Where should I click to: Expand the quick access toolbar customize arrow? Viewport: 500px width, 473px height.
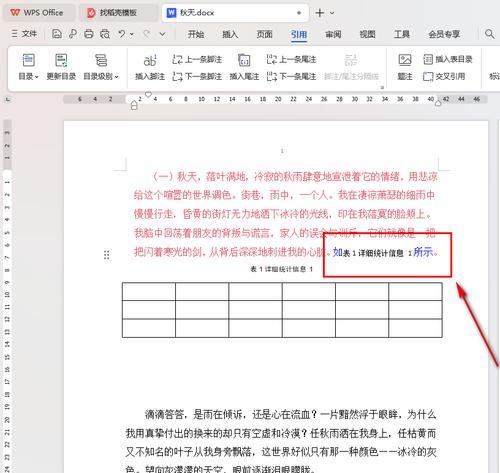(162, 34)
